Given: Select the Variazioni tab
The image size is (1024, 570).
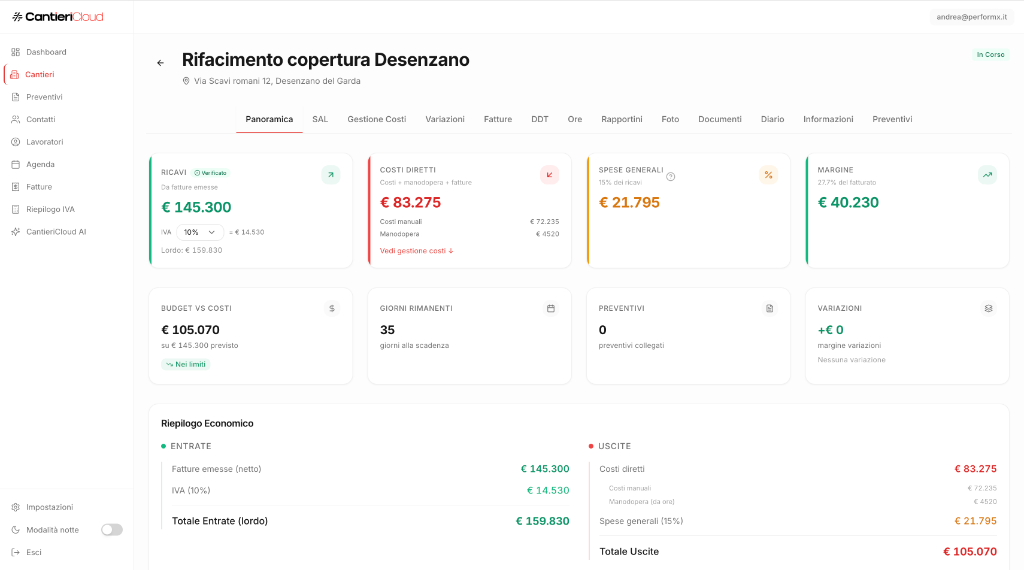Looking at the screenshot, I should pyautogui.click(x=445, y=119).
